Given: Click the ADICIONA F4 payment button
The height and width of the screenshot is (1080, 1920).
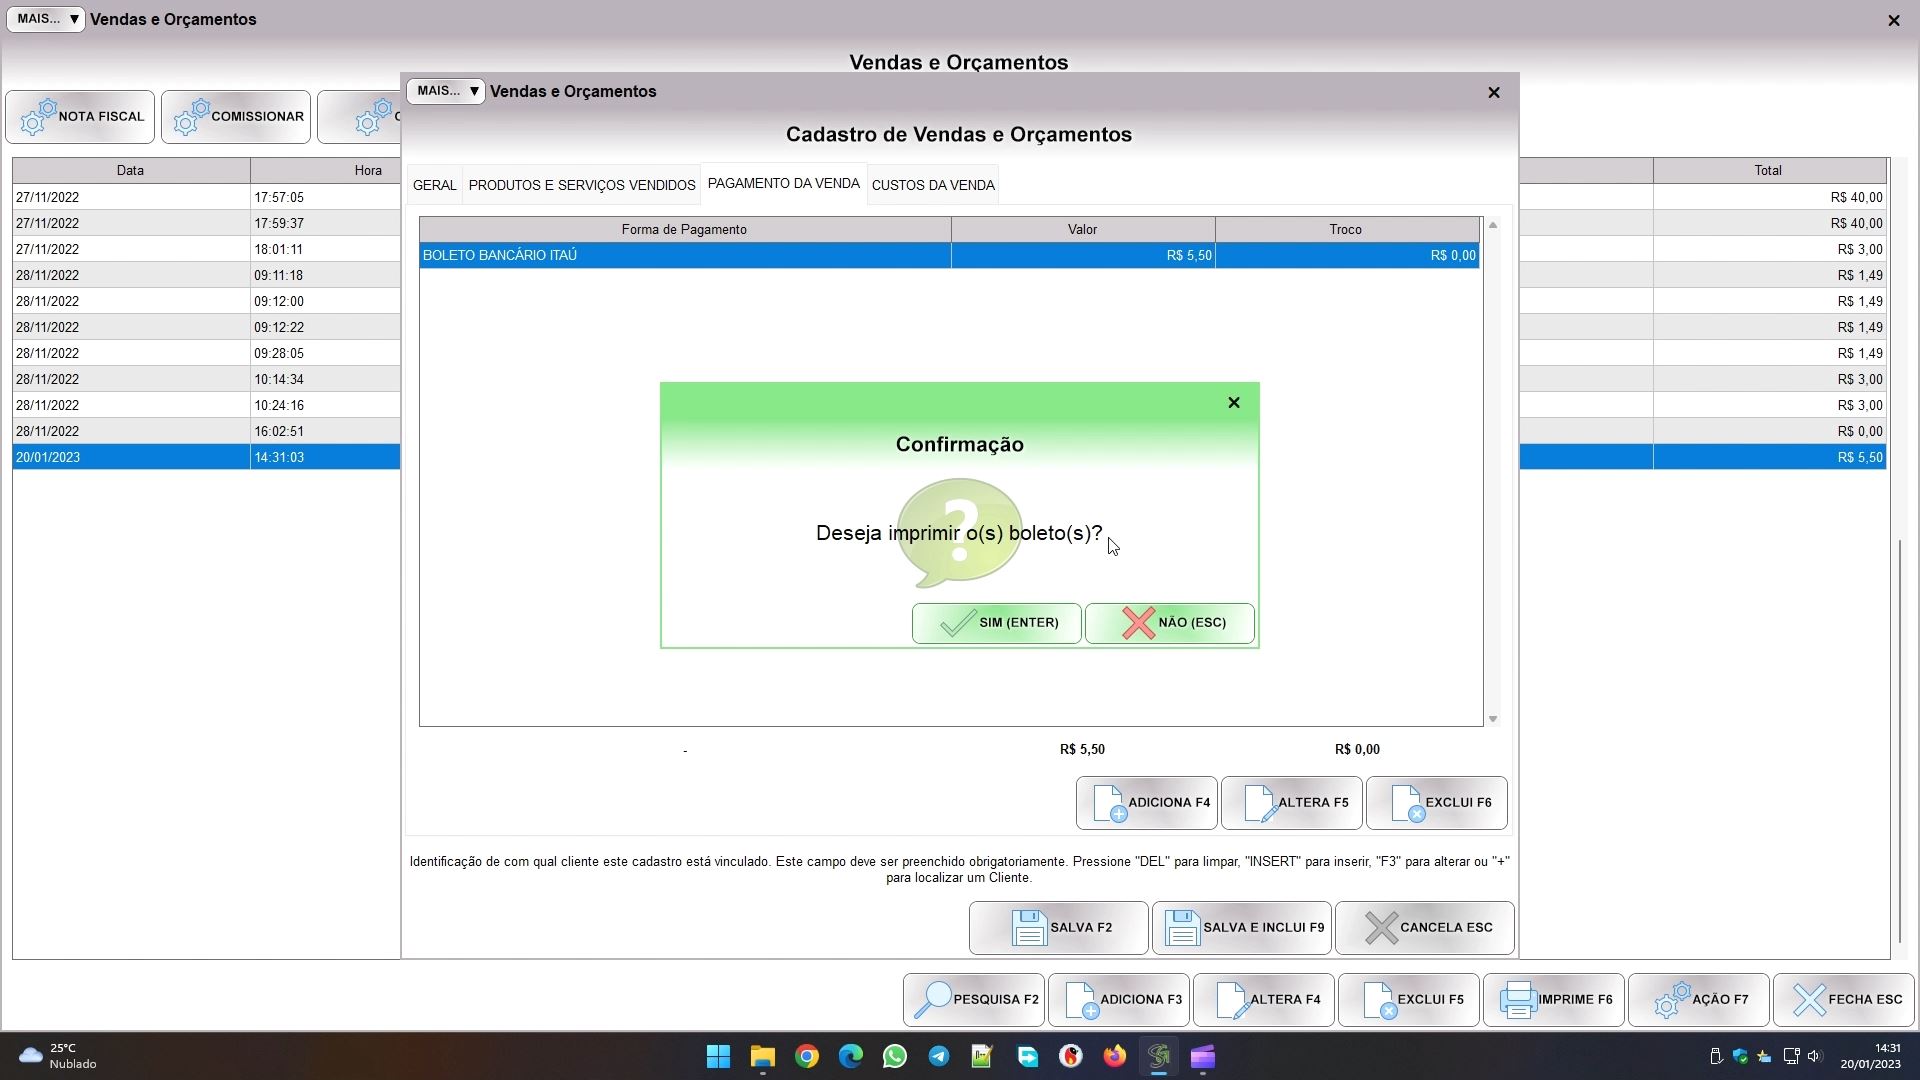Looking at the screenshot, I should click(x=1146, y=803).
